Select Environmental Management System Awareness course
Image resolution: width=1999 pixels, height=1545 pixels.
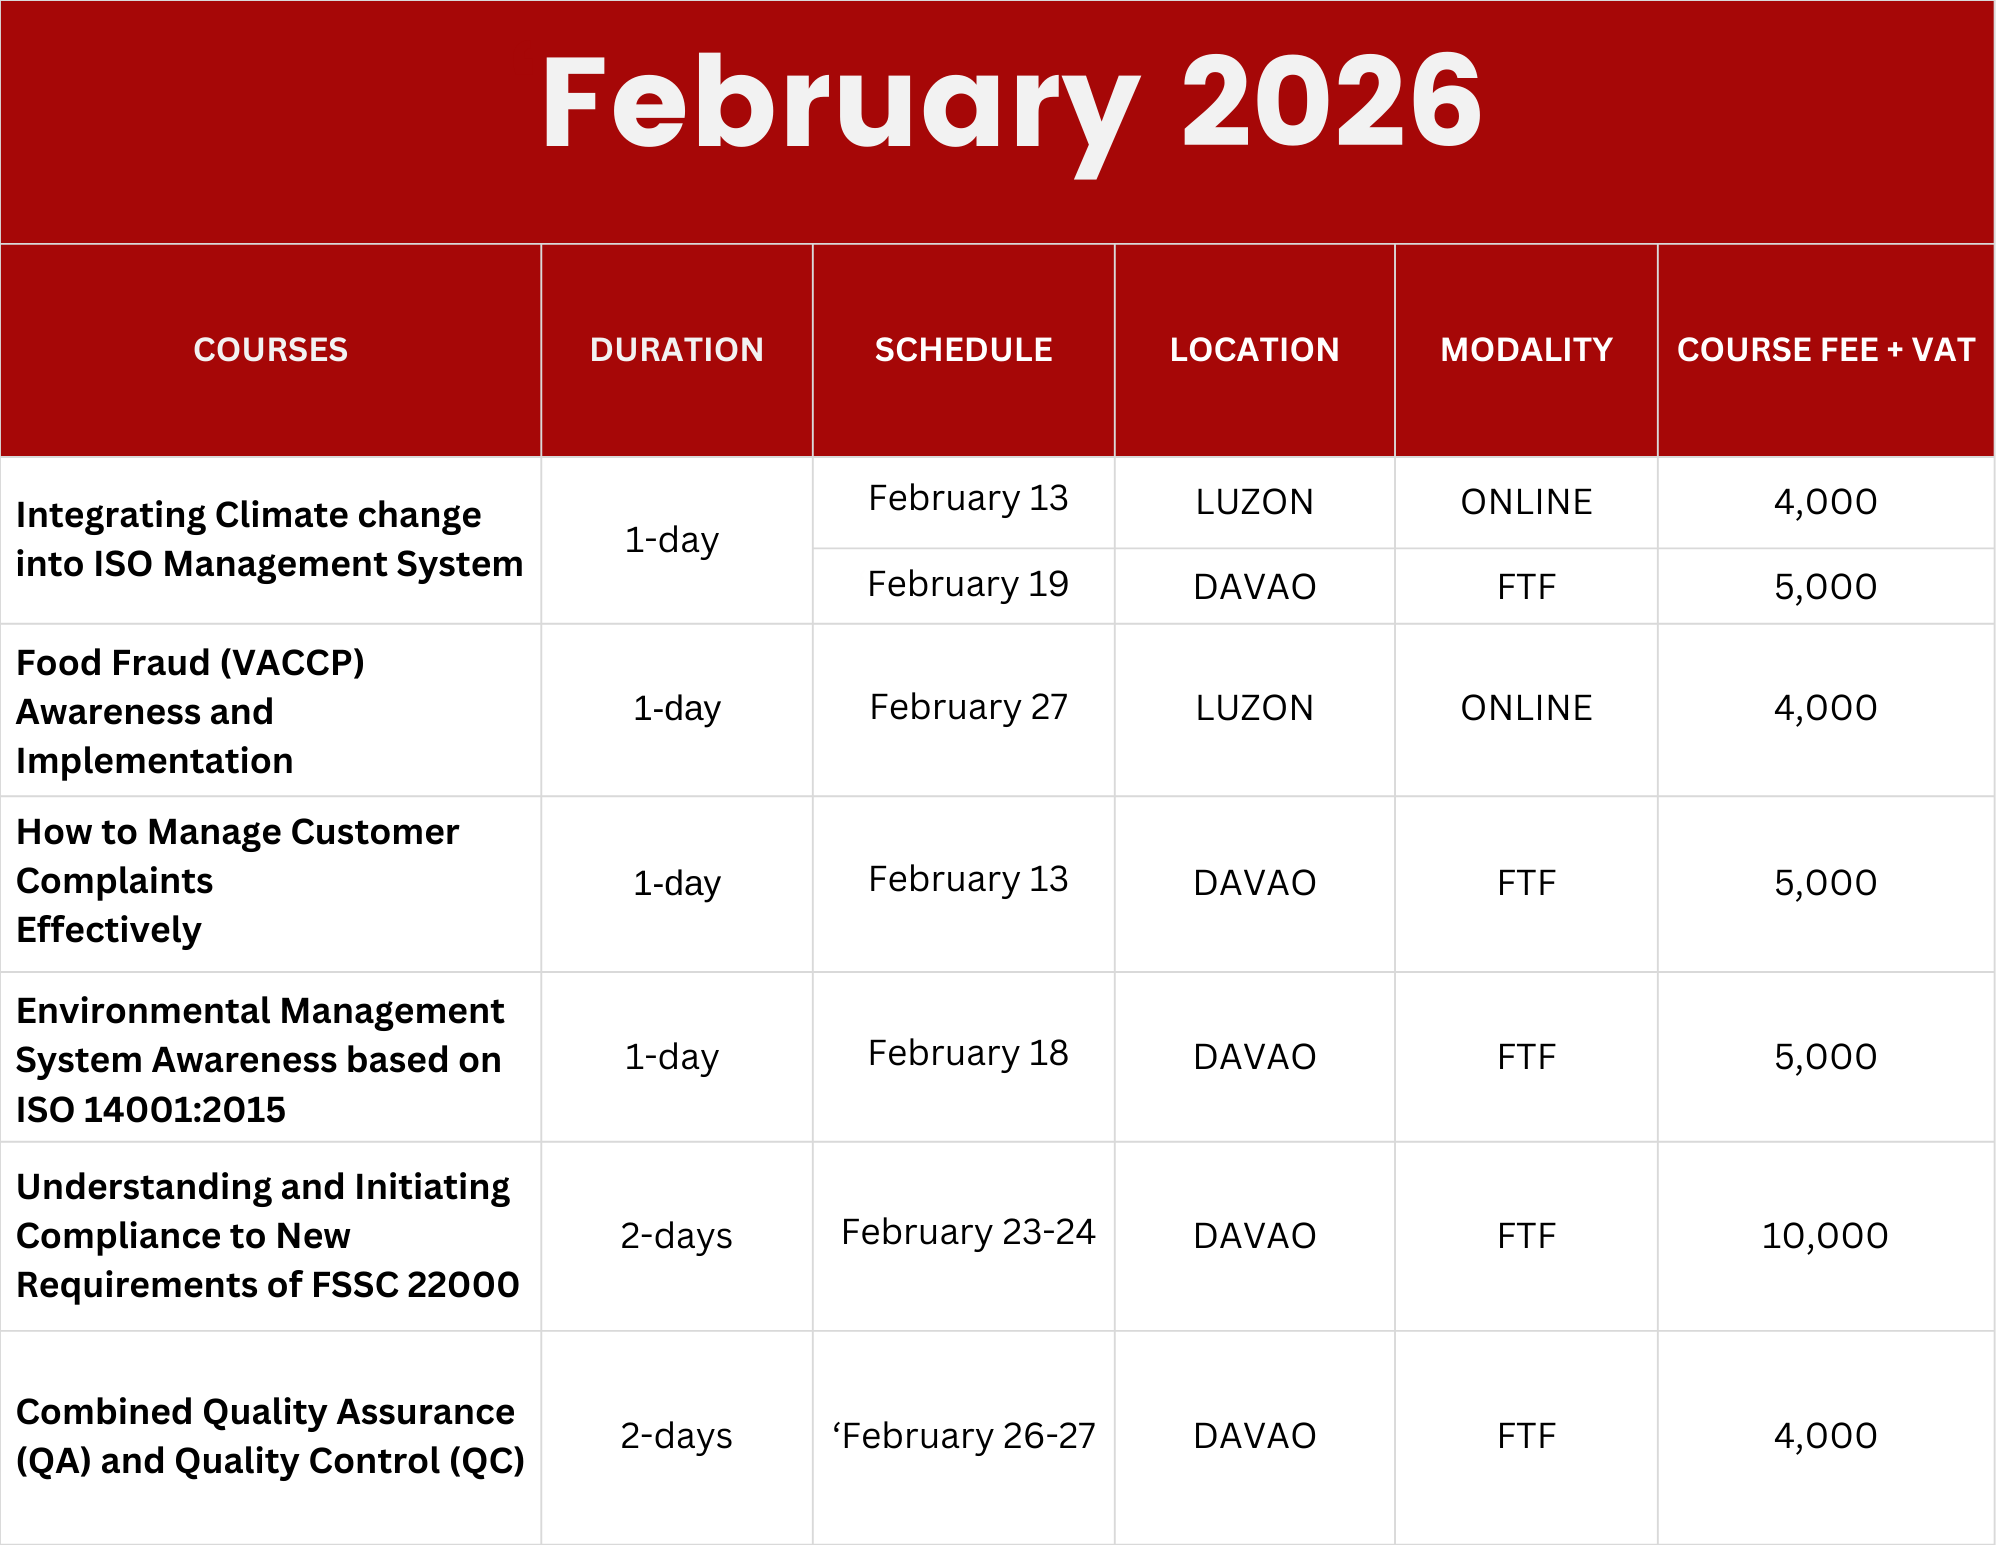pyautogui.click(x=259, y=1059)
